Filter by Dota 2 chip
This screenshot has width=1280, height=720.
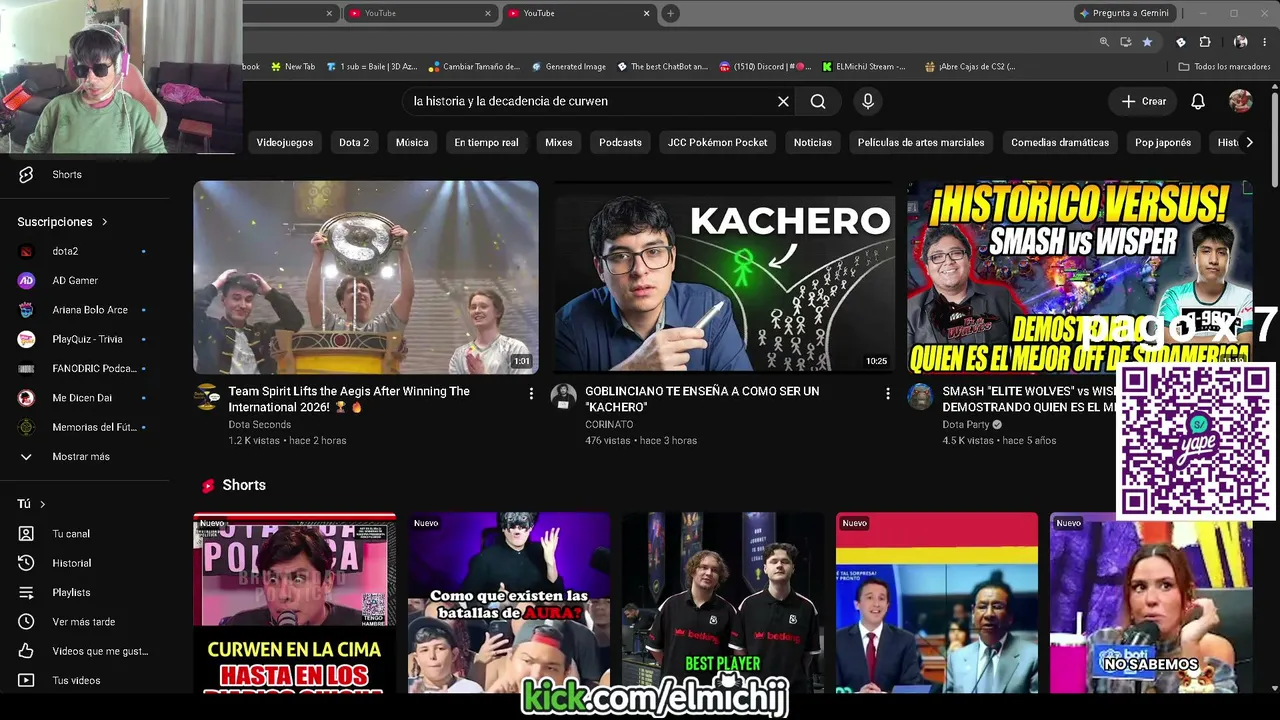pos(354,142)
